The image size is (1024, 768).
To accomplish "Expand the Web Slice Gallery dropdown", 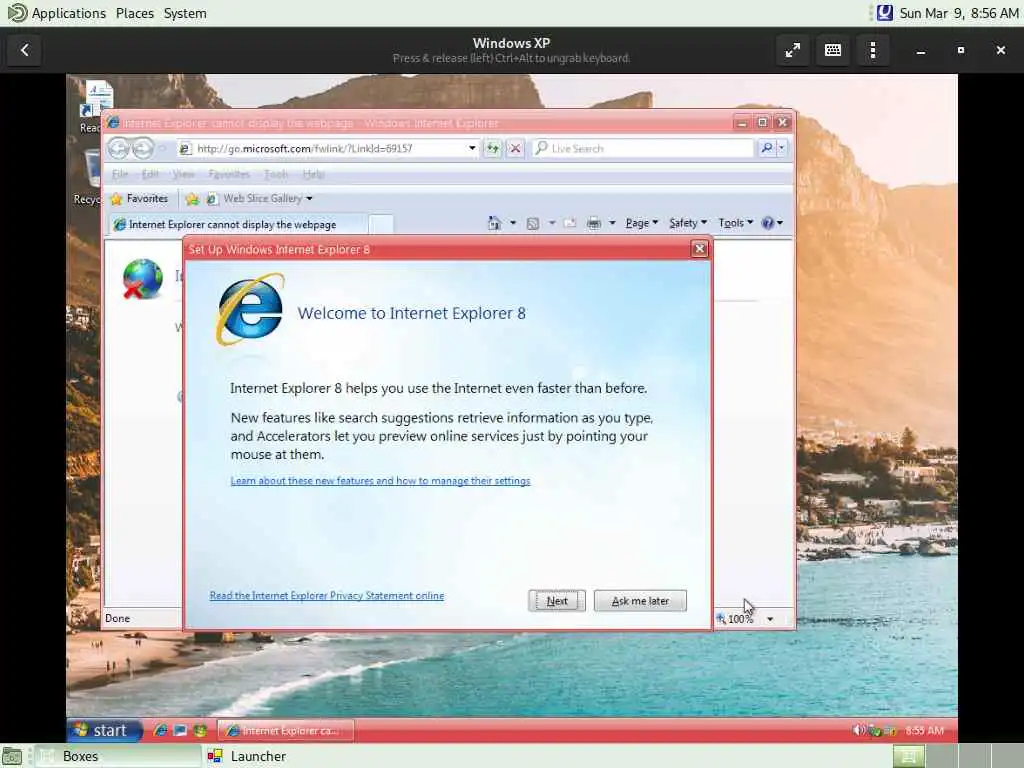I will tap(310, 199).
